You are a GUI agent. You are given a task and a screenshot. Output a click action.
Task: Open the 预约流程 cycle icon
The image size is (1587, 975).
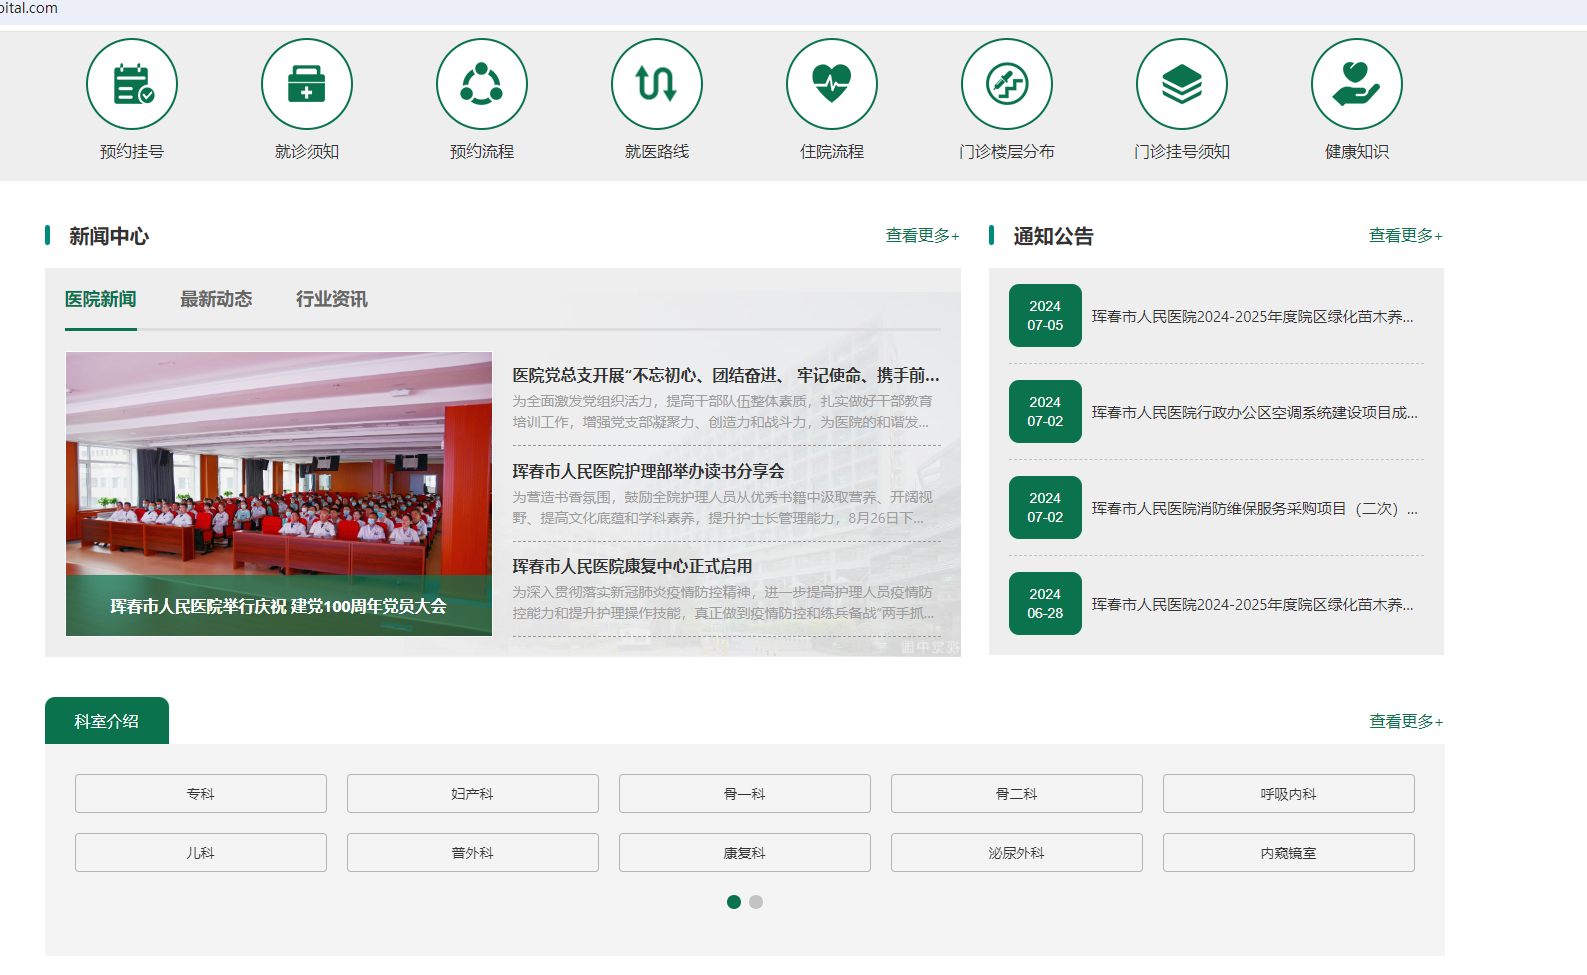click(482, 84)
